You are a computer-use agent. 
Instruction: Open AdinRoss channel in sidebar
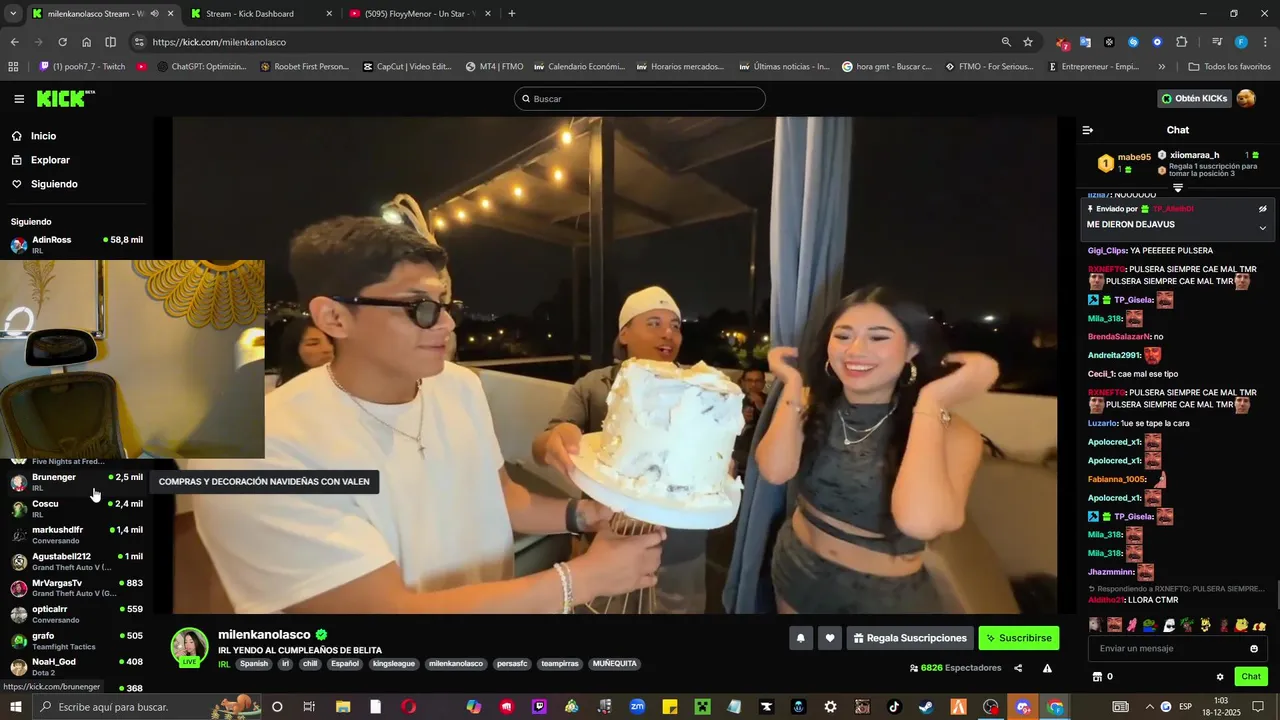[77, 245]
